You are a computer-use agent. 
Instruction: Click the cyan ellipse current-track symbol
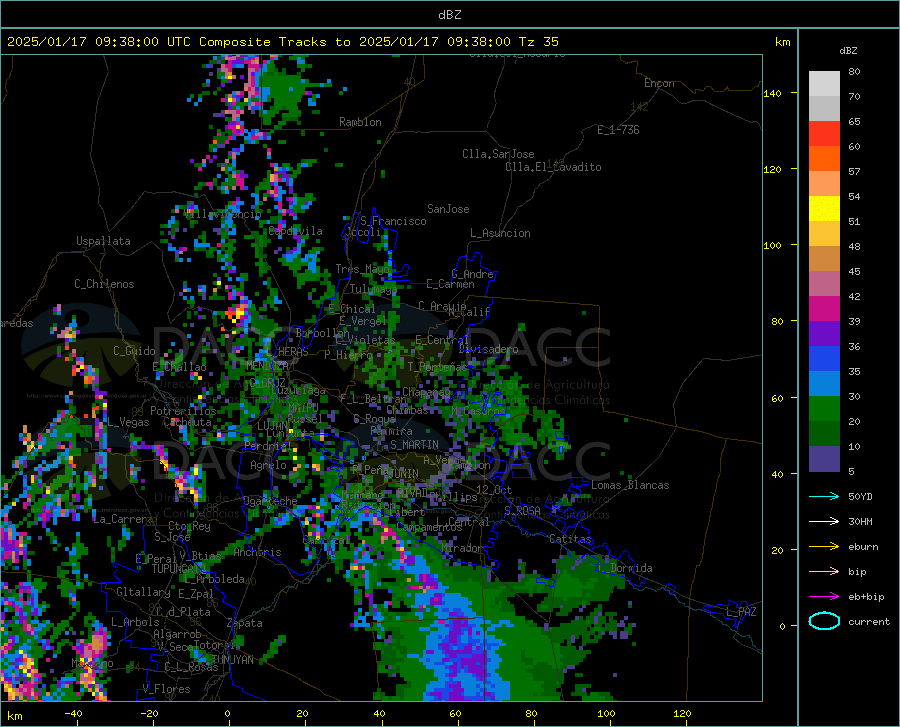824,621
